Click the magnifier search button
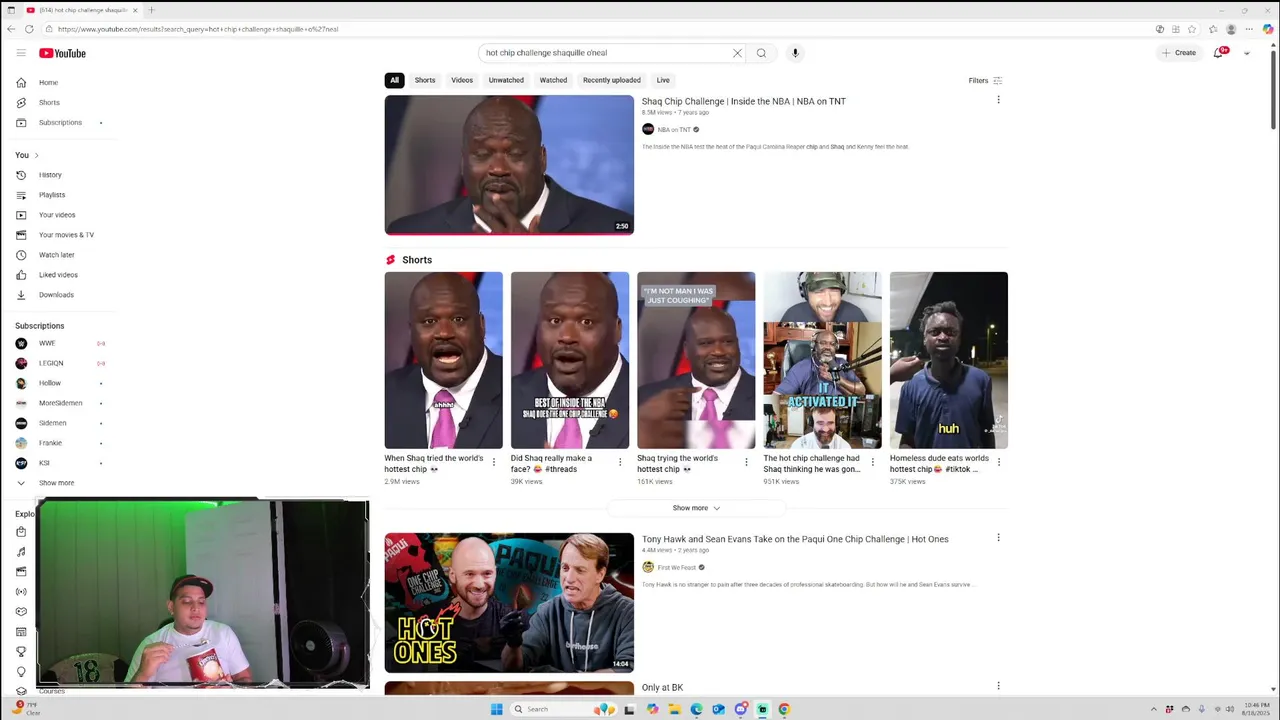Image resolution: width=1280 pixels, height=720 pixels. click(761, 53)
